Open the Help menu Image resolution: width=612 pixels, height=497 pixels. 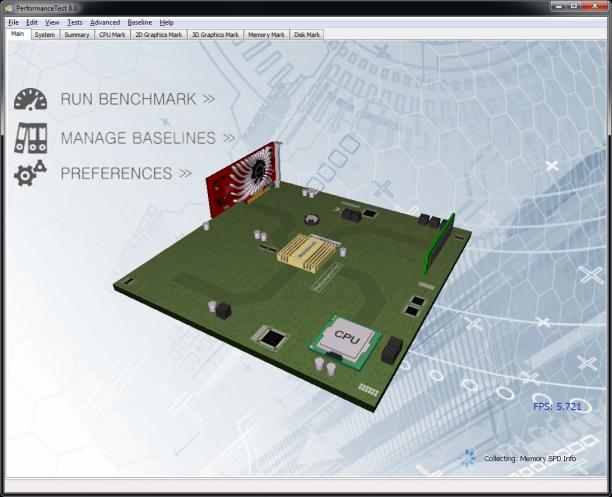pyautogui.click(x=166, y=22)
